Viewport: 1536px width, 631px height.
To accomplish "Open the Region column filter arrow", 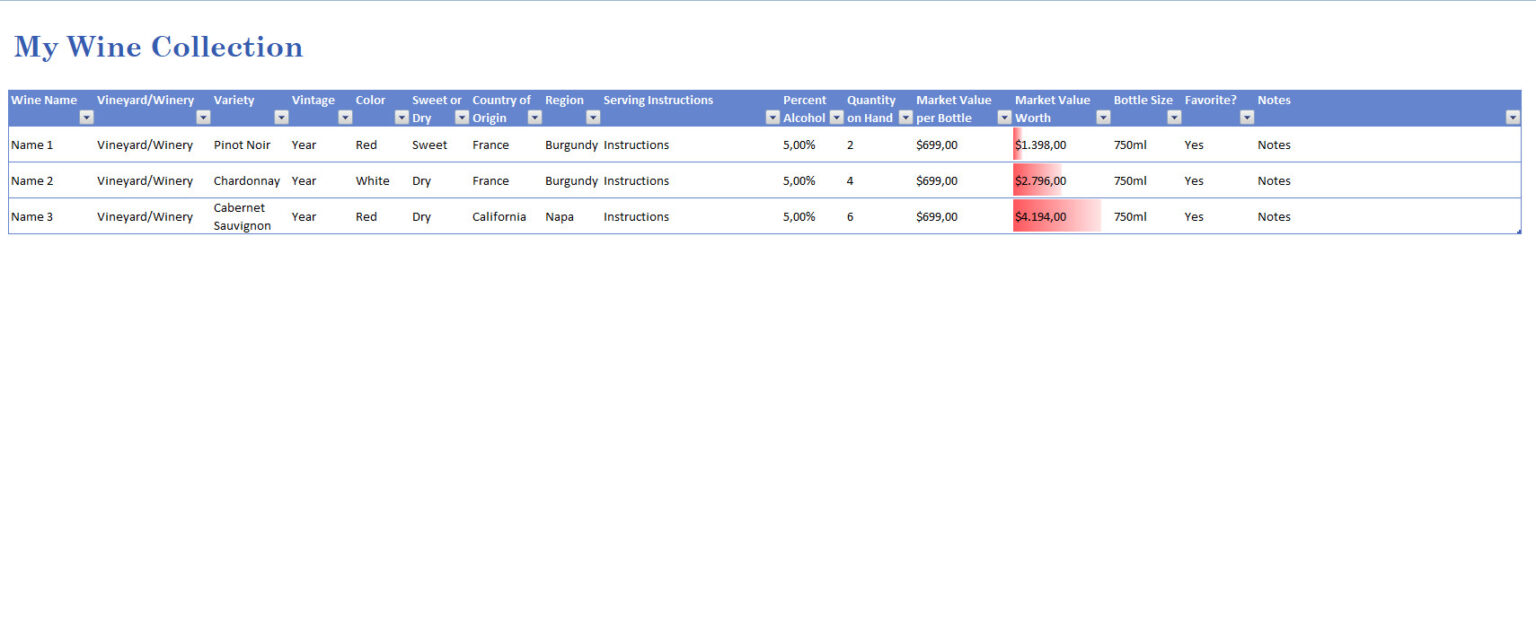I will [x=593, y=117].
